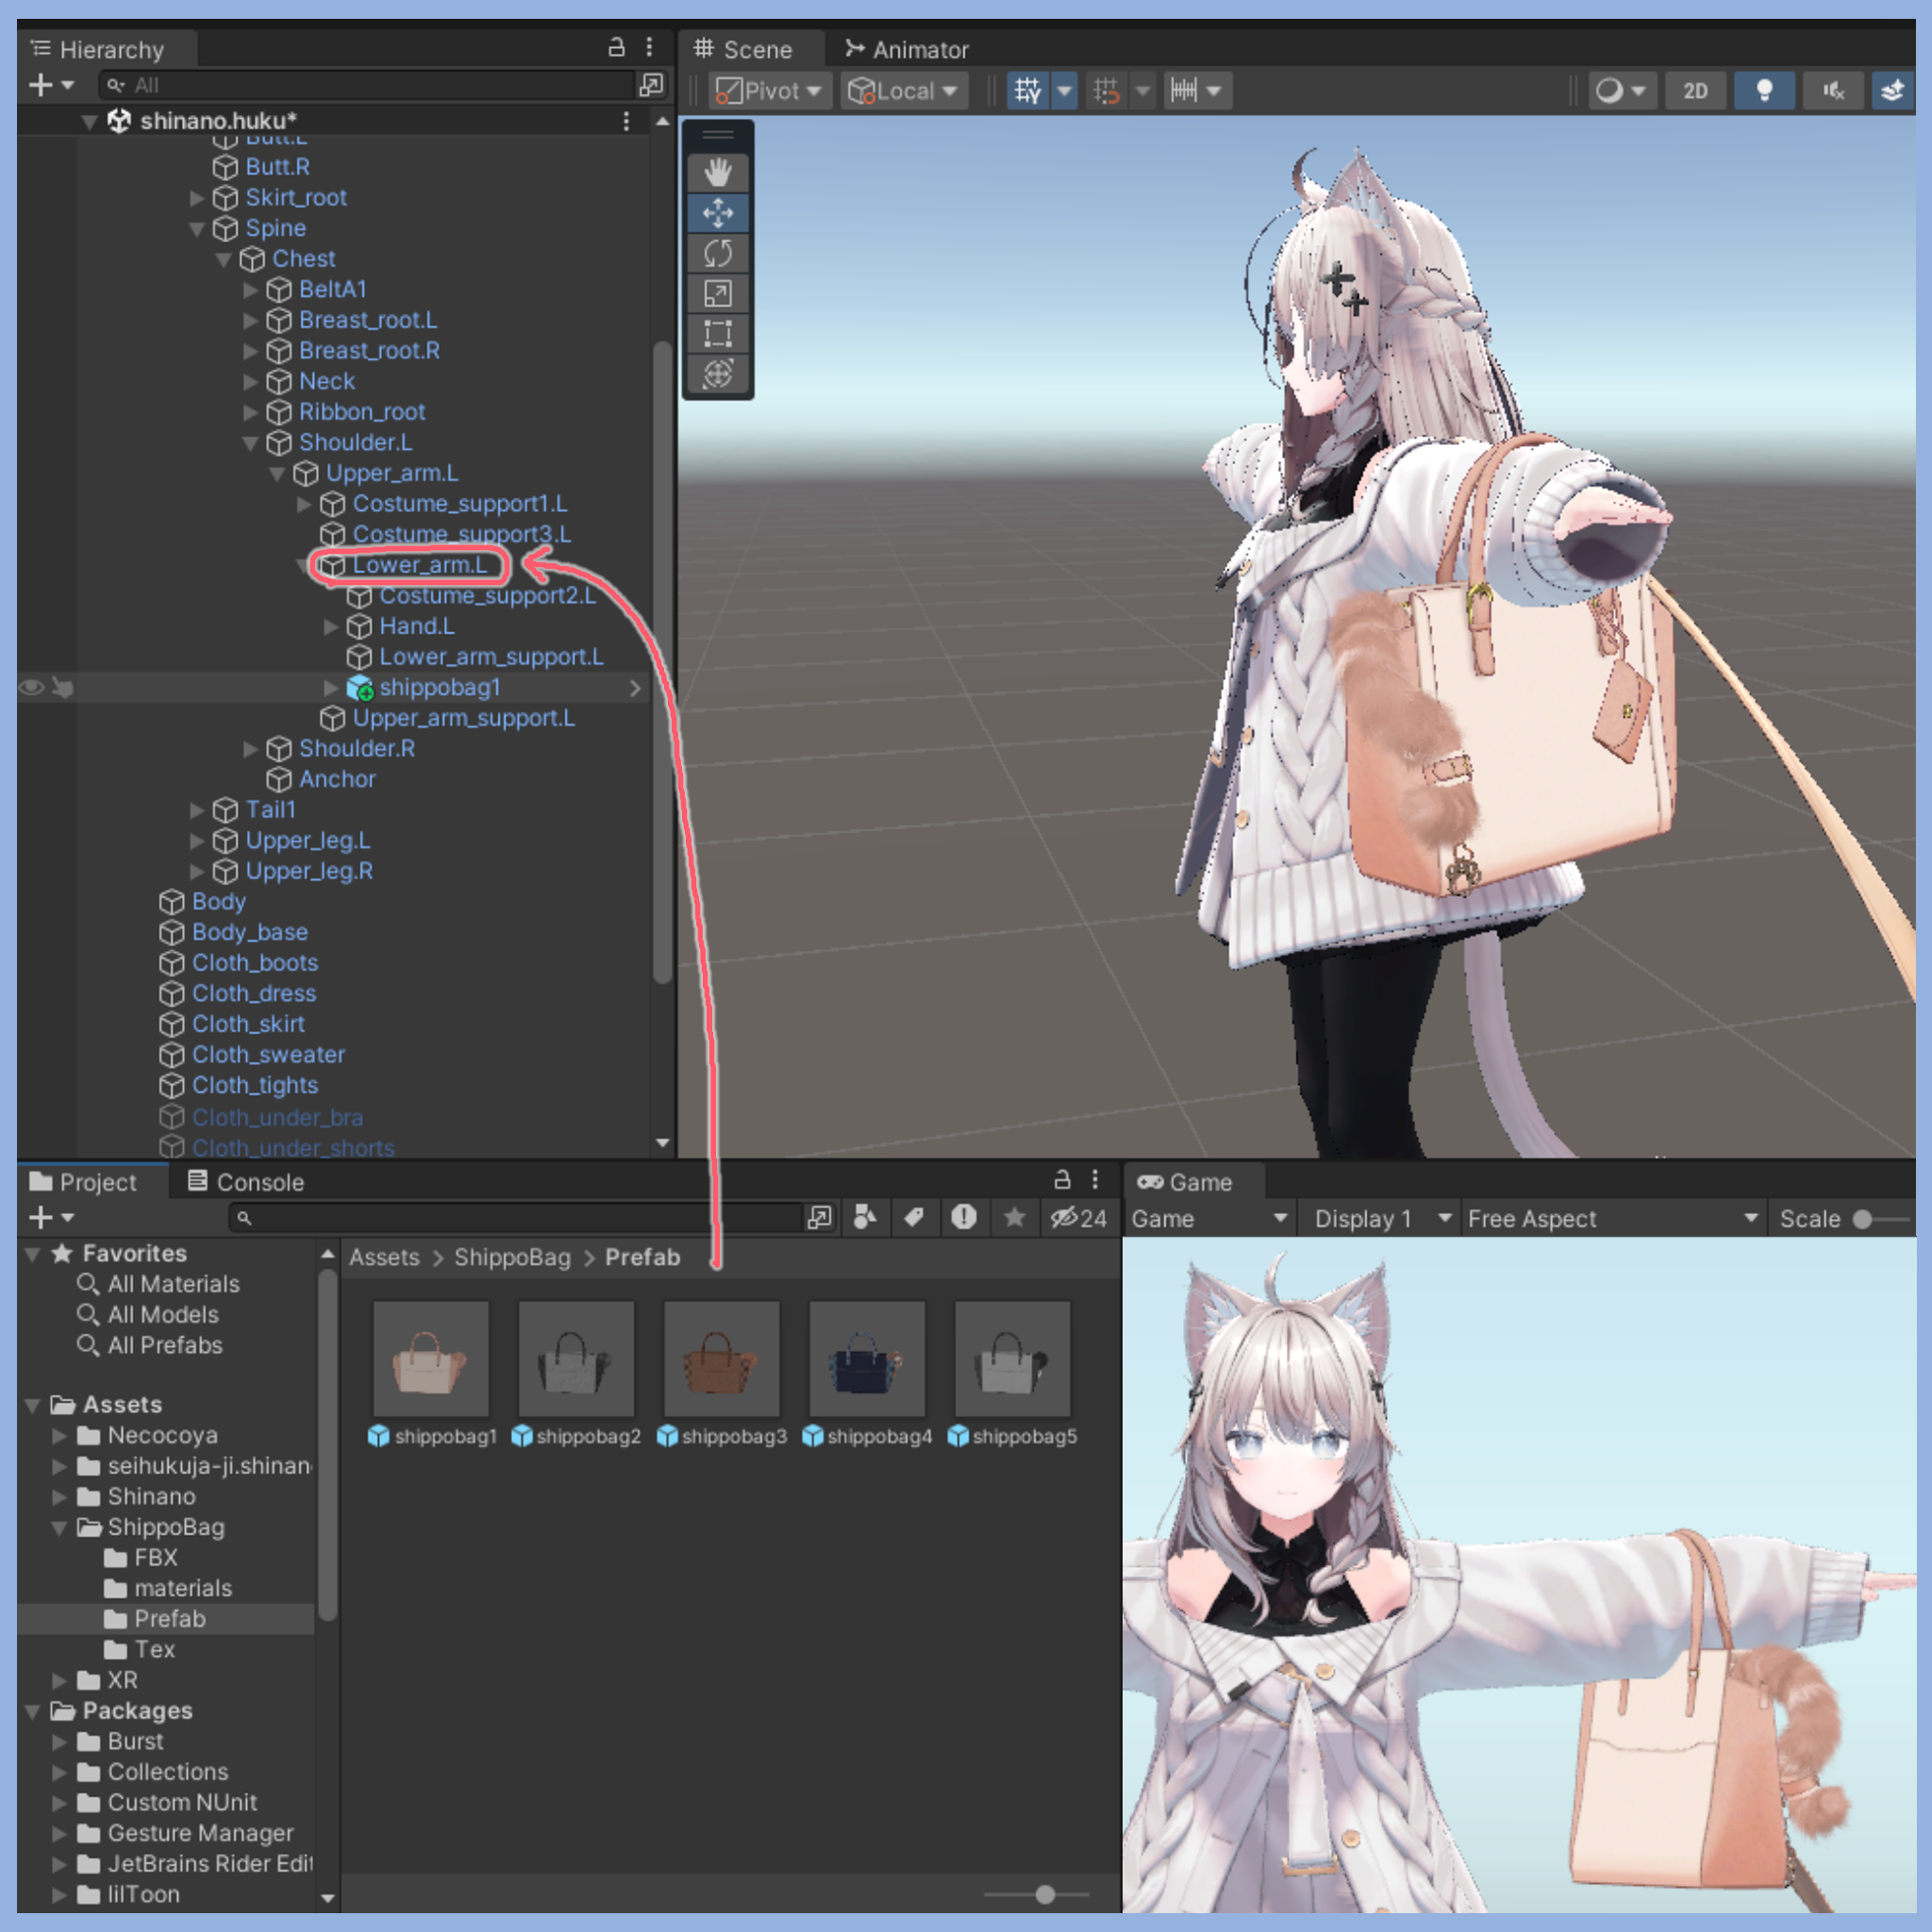Screen dimensions: 1932x1932
Task: Open the scene view camera options icon
Action: pos(1622,90)
